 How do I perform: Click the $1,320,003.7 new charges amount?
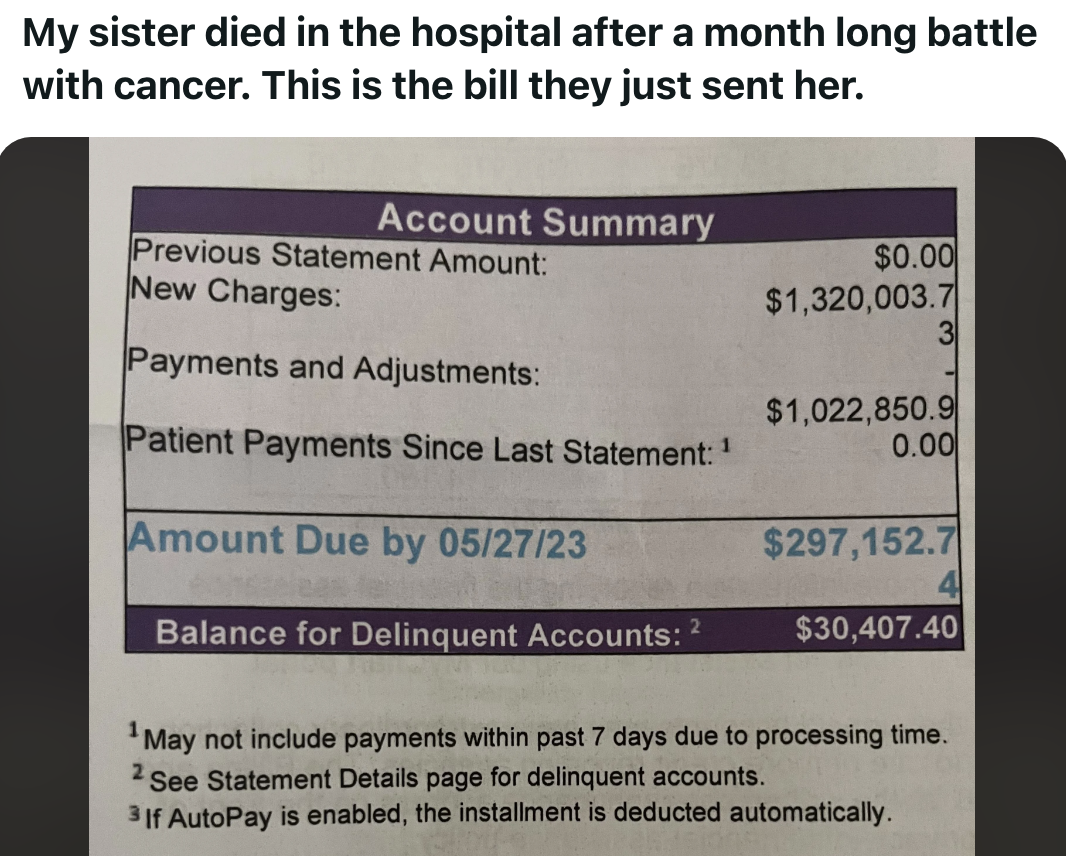click(x=860, y=299)
